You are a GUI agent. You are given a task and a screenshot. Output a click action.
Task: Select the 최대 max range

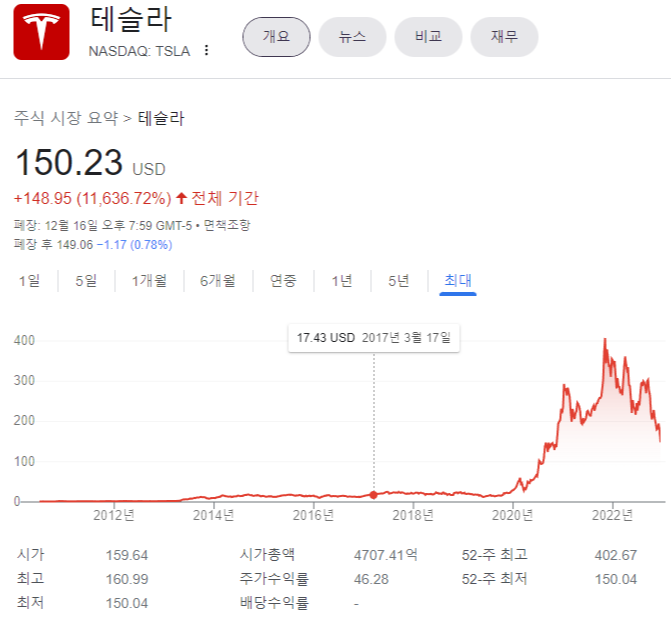(458, 281)
